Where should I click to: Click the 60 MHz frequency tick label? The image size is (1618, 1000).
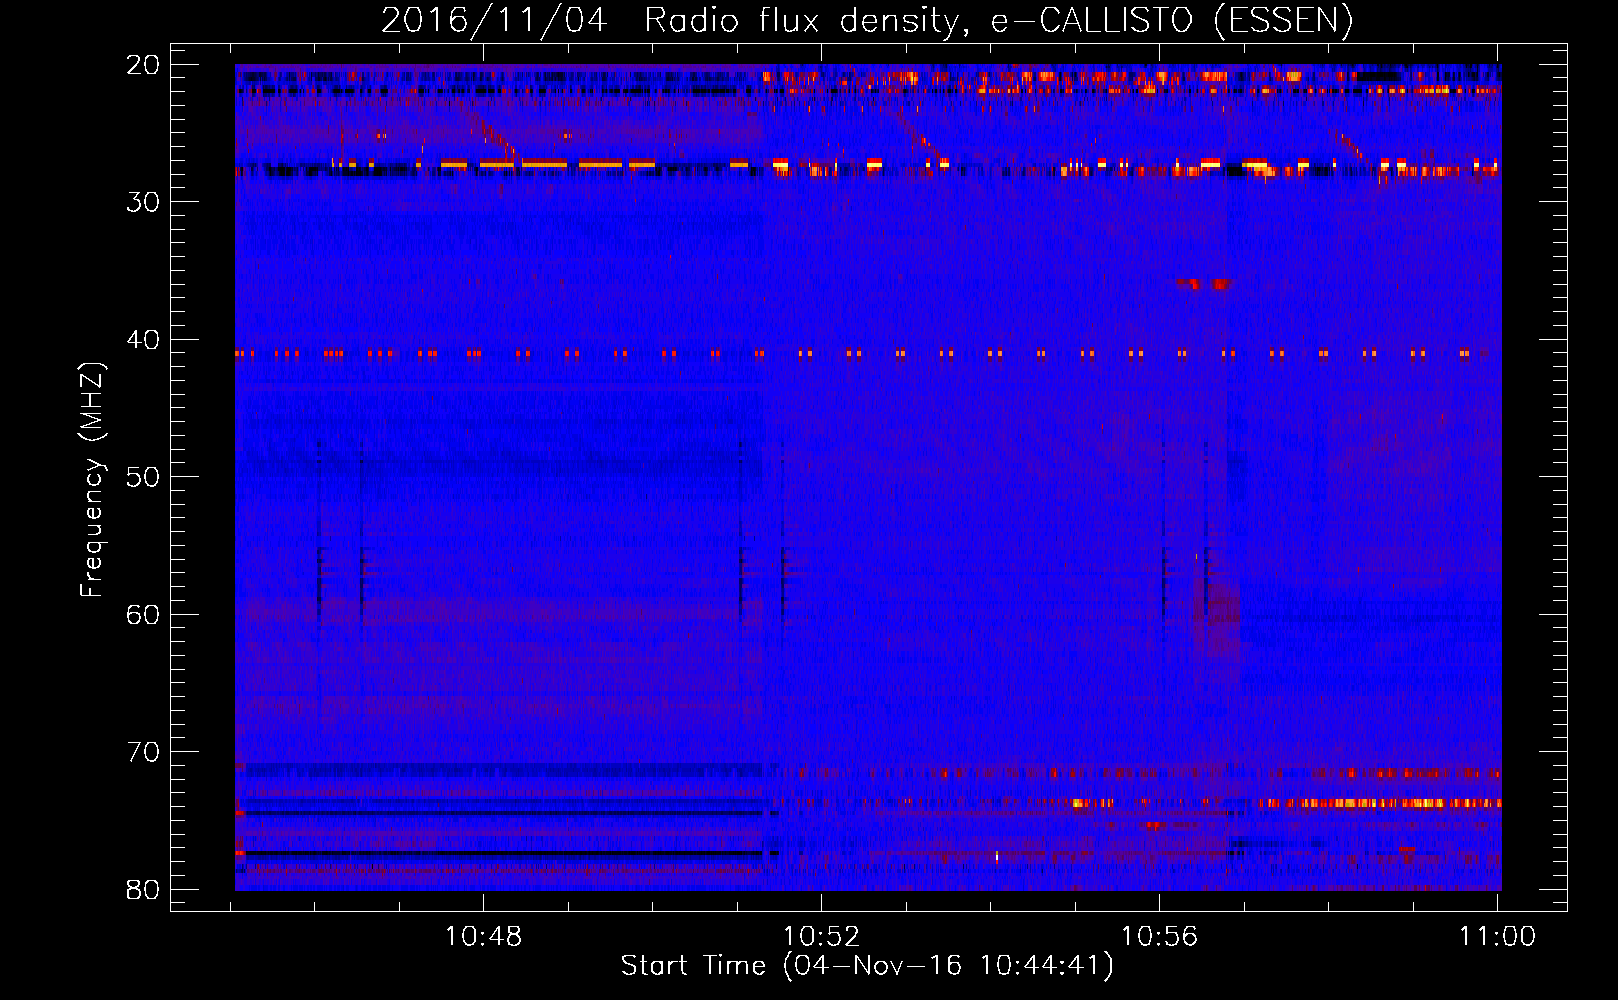(x=143, y=614)
